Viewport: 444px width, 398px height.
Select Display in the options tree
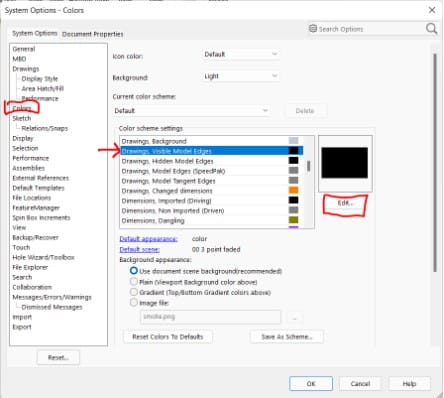point(23,138)
